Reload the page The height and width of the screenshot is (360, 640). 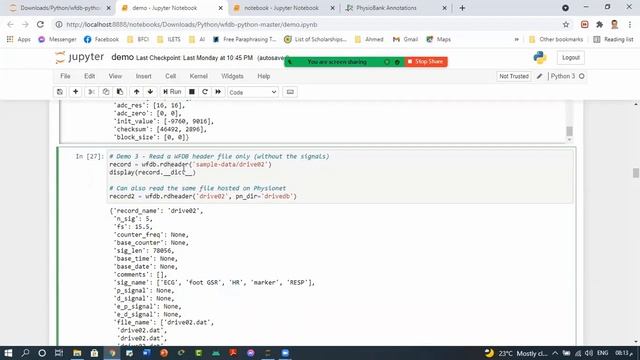40,24
